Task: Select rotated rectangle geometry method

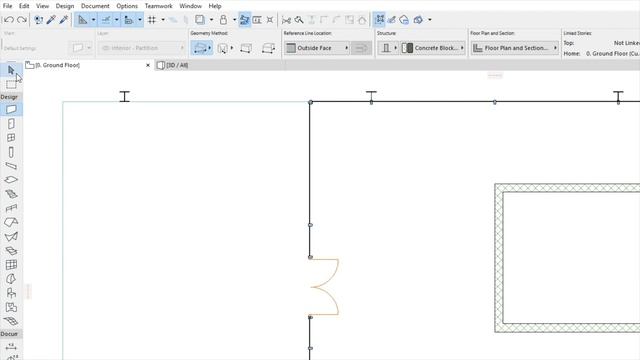Action: coord(268,48)
